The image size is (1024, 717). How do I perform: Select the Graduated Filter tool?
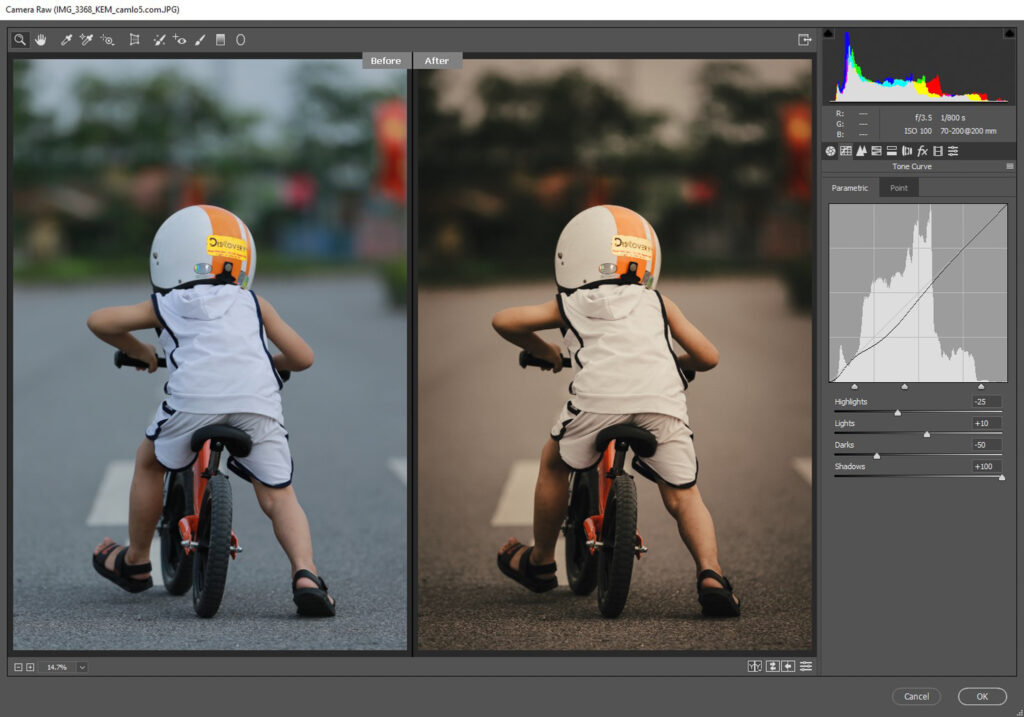(221, 40)
